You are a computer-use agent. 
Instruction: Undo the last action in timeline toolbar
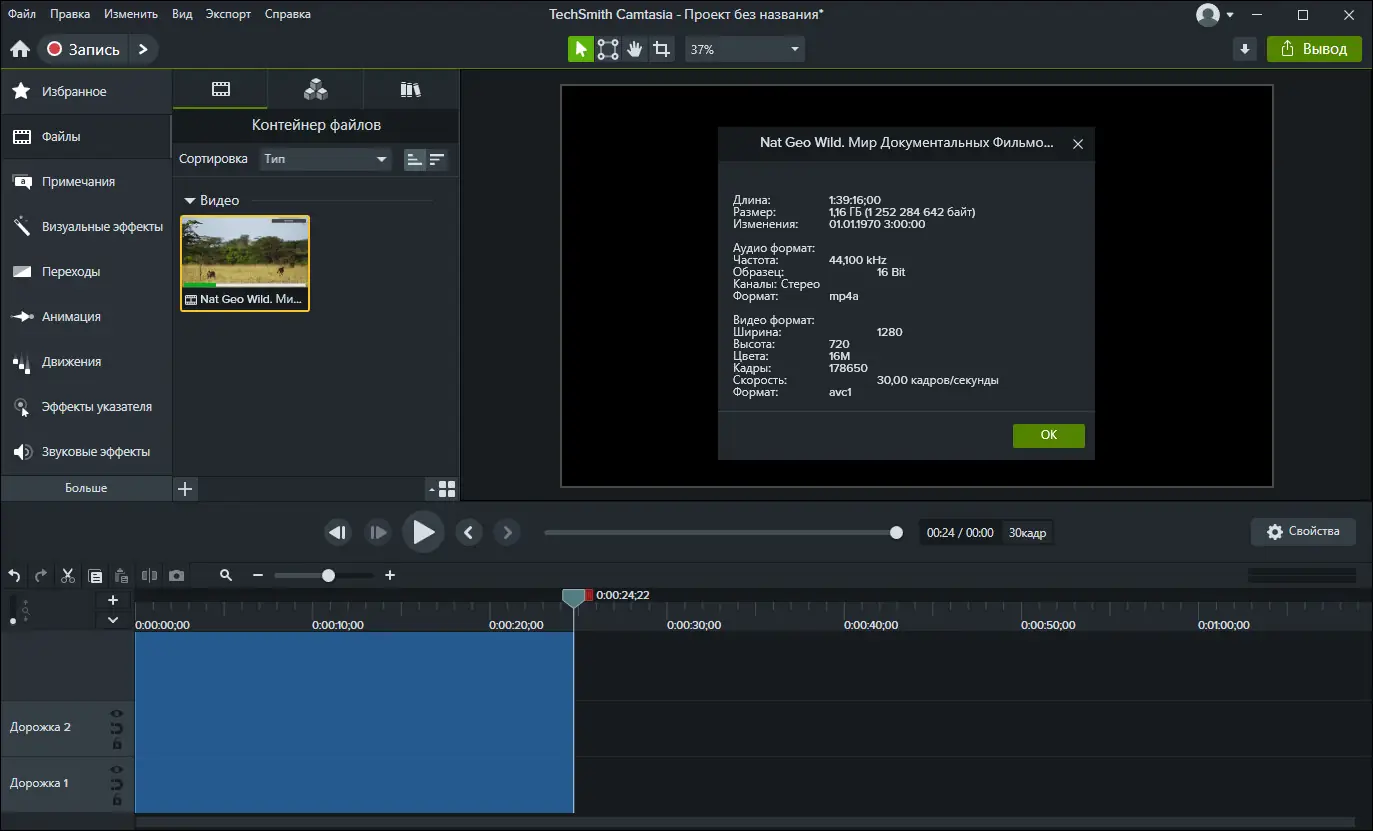click(14, 576)
